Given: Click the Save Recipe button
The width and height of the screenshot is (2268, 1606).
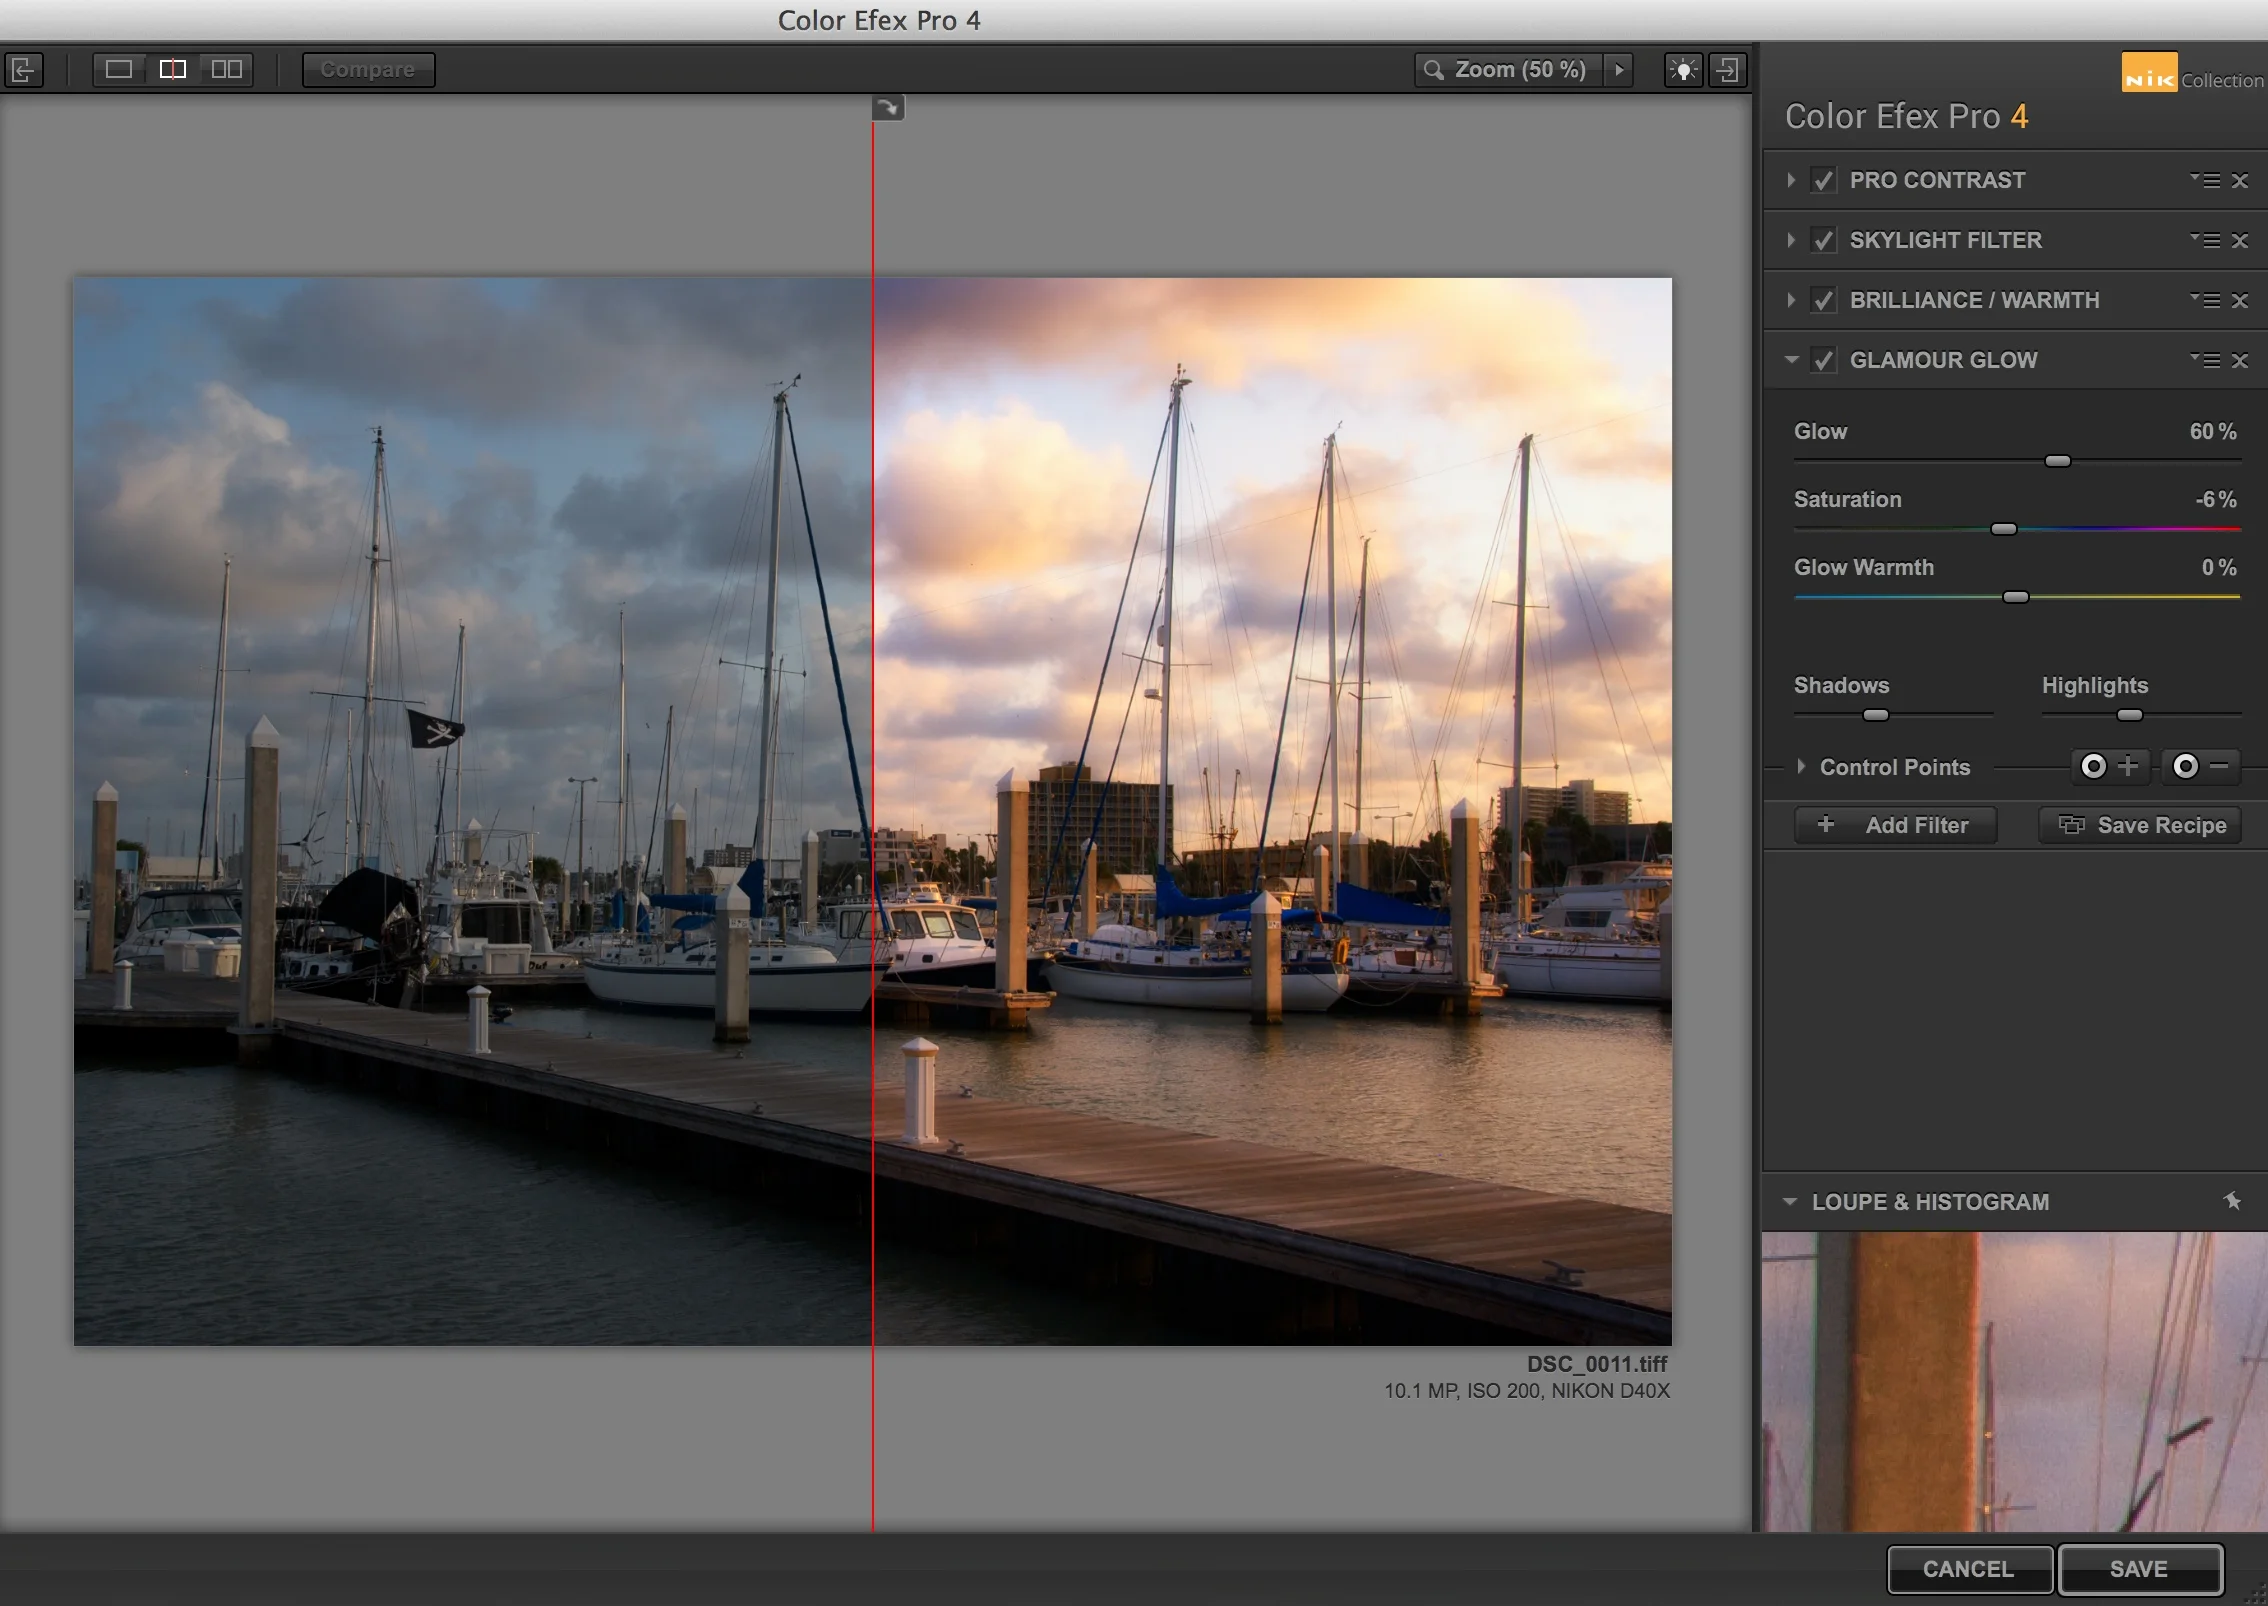Looking at the screenshot, I should click(2140, 825).
